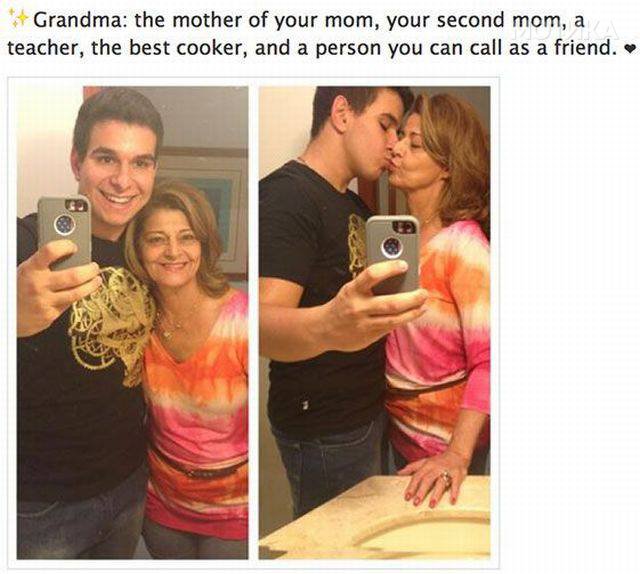Click the gray phone case in the right photo

tap(393, 253)
